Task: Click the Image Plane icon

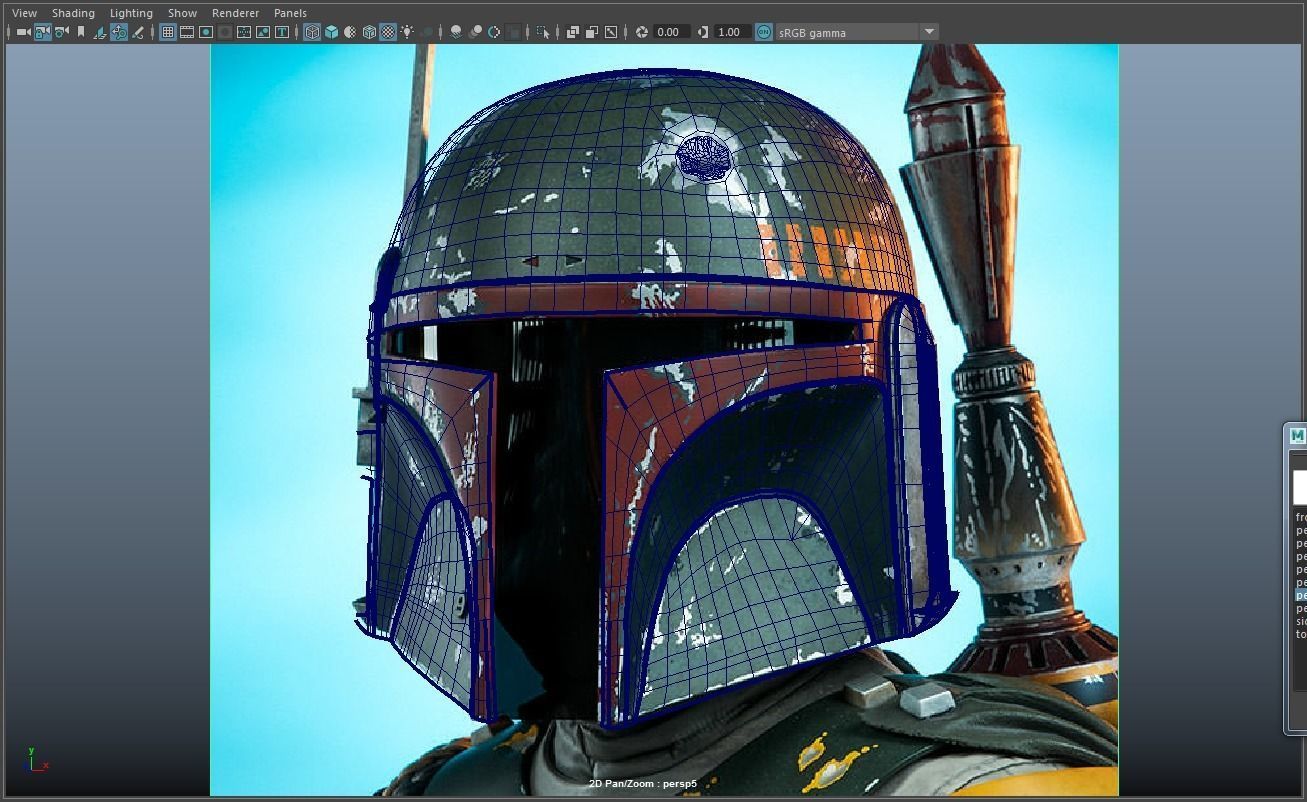Action: (x=100, y=32)
